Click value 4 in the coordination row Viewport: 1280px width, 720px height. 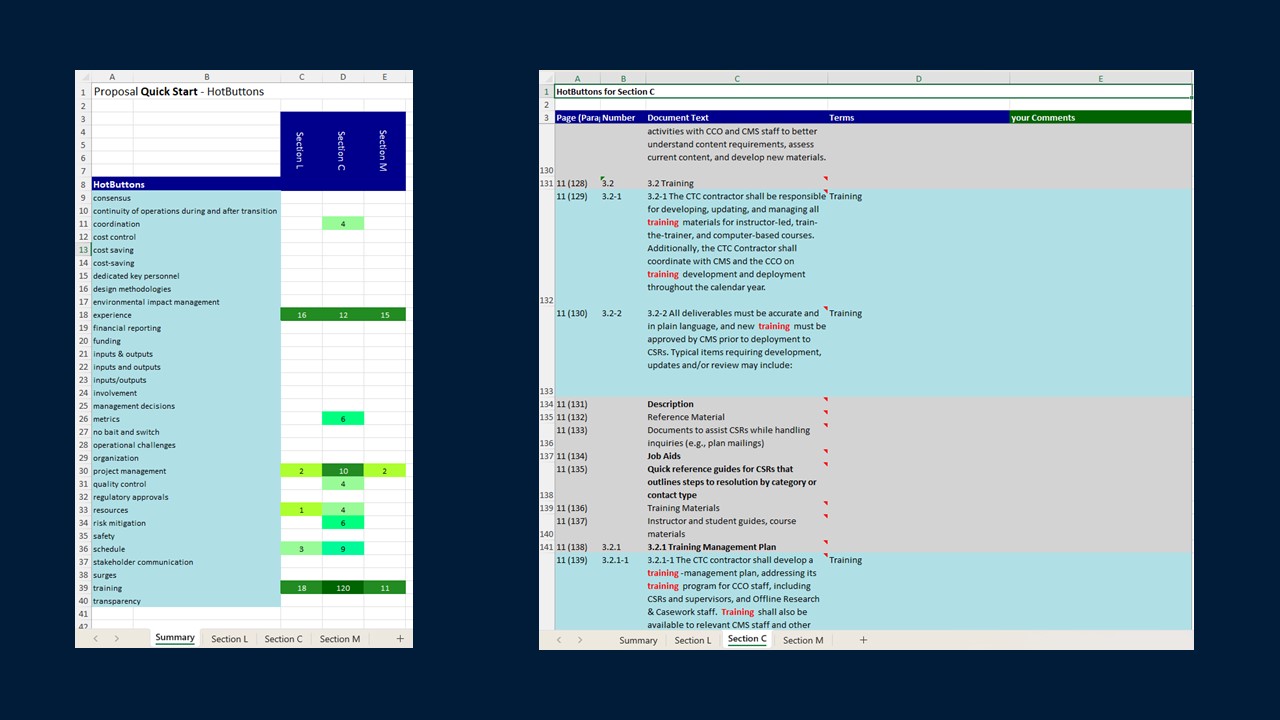pyautogui.click(x=343, y=224)
